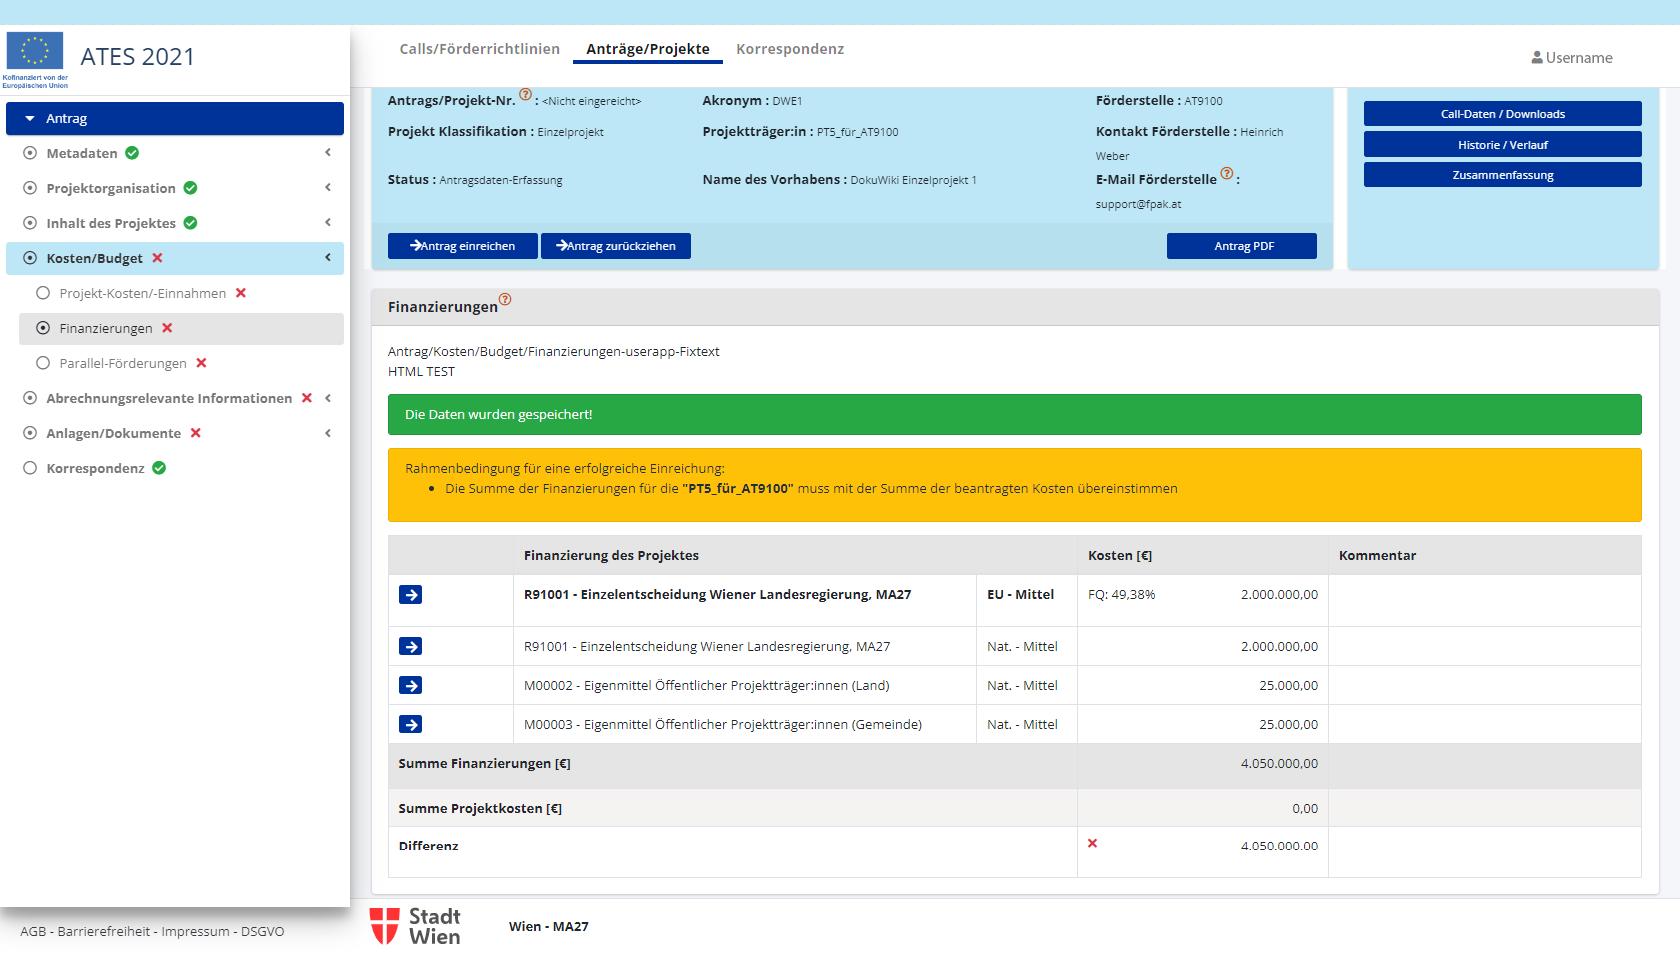The image size is (1680, 955).
Task: Click help icon beside E-Mail Förderstelle
Action: pos(1227,173)
